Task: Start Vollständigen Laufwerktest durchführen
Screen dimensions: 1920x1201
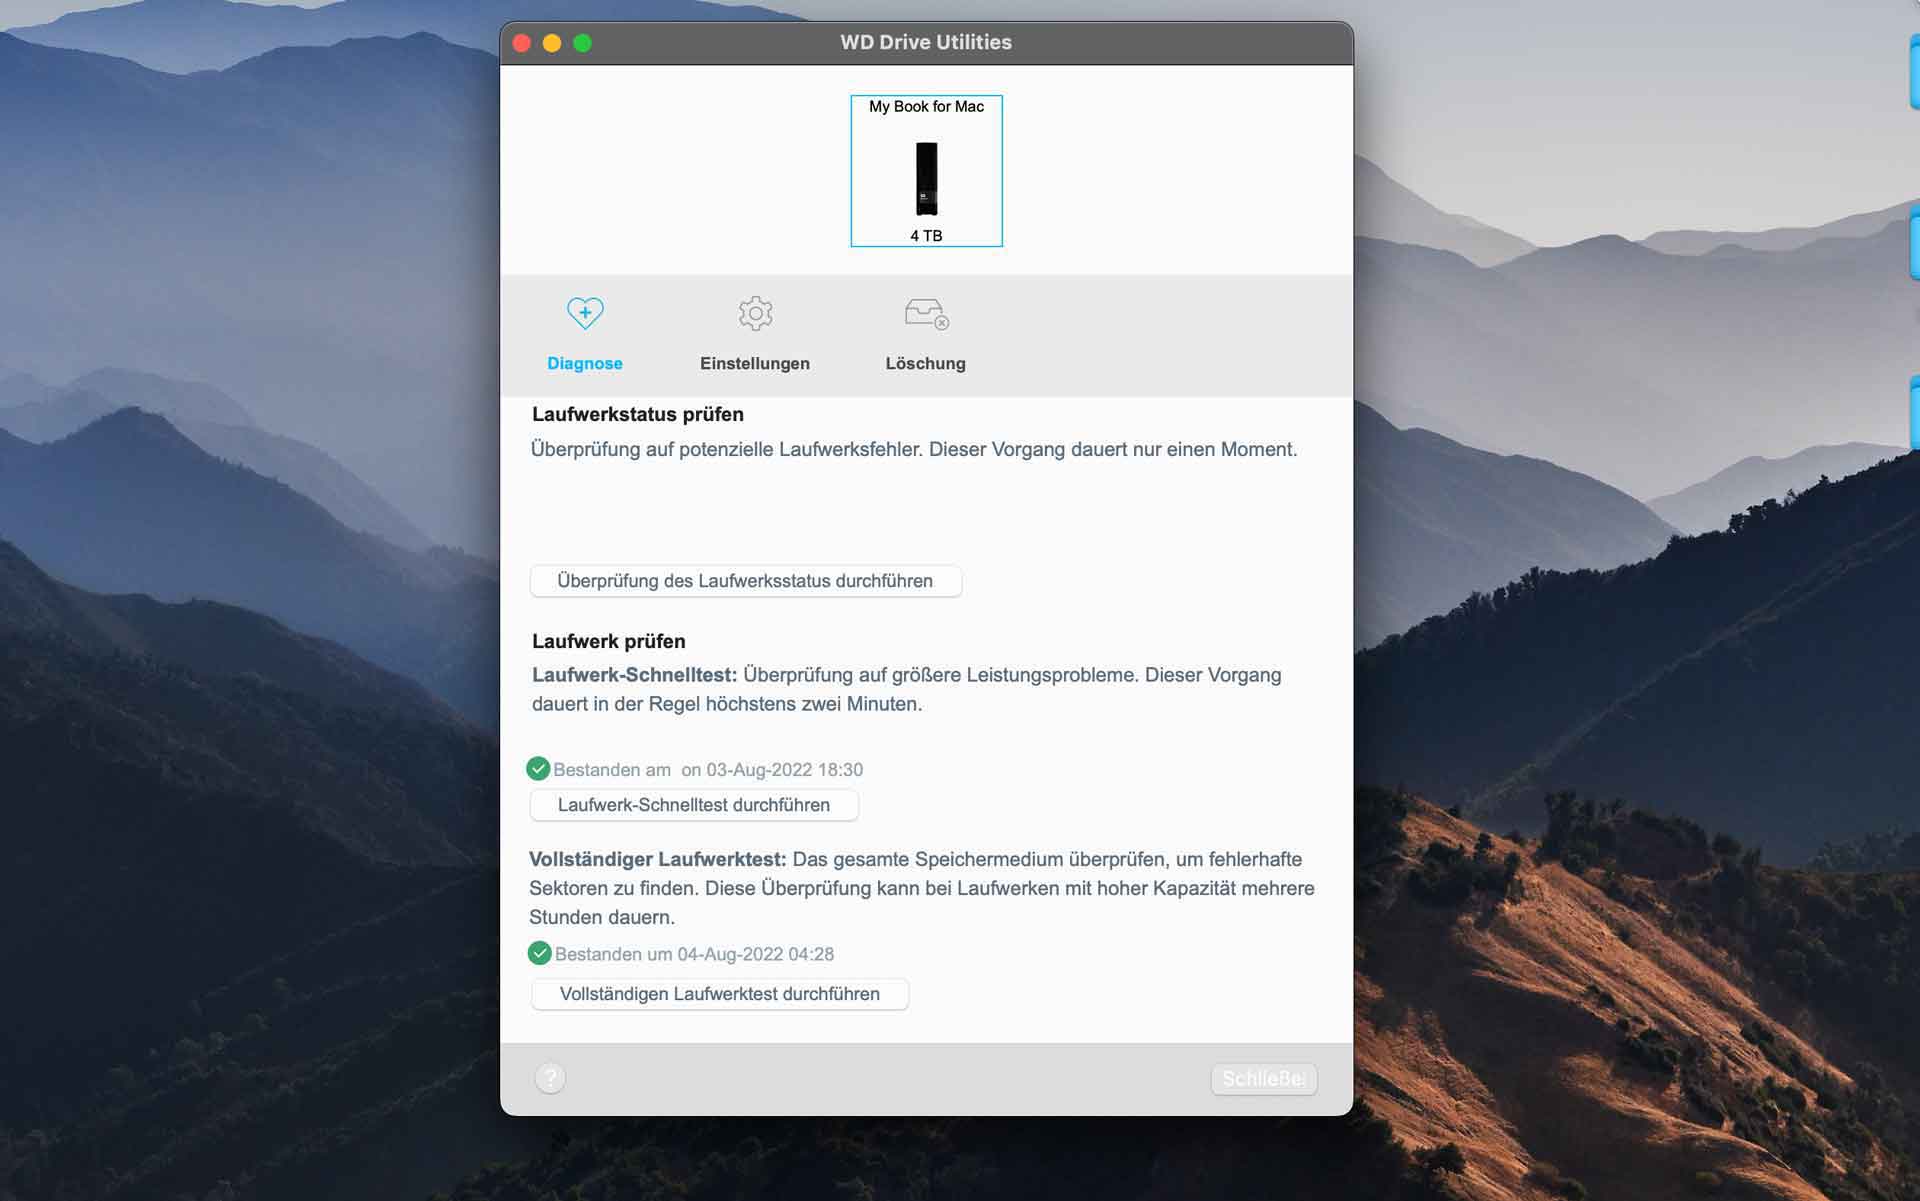Action: (x=719, y=994)
